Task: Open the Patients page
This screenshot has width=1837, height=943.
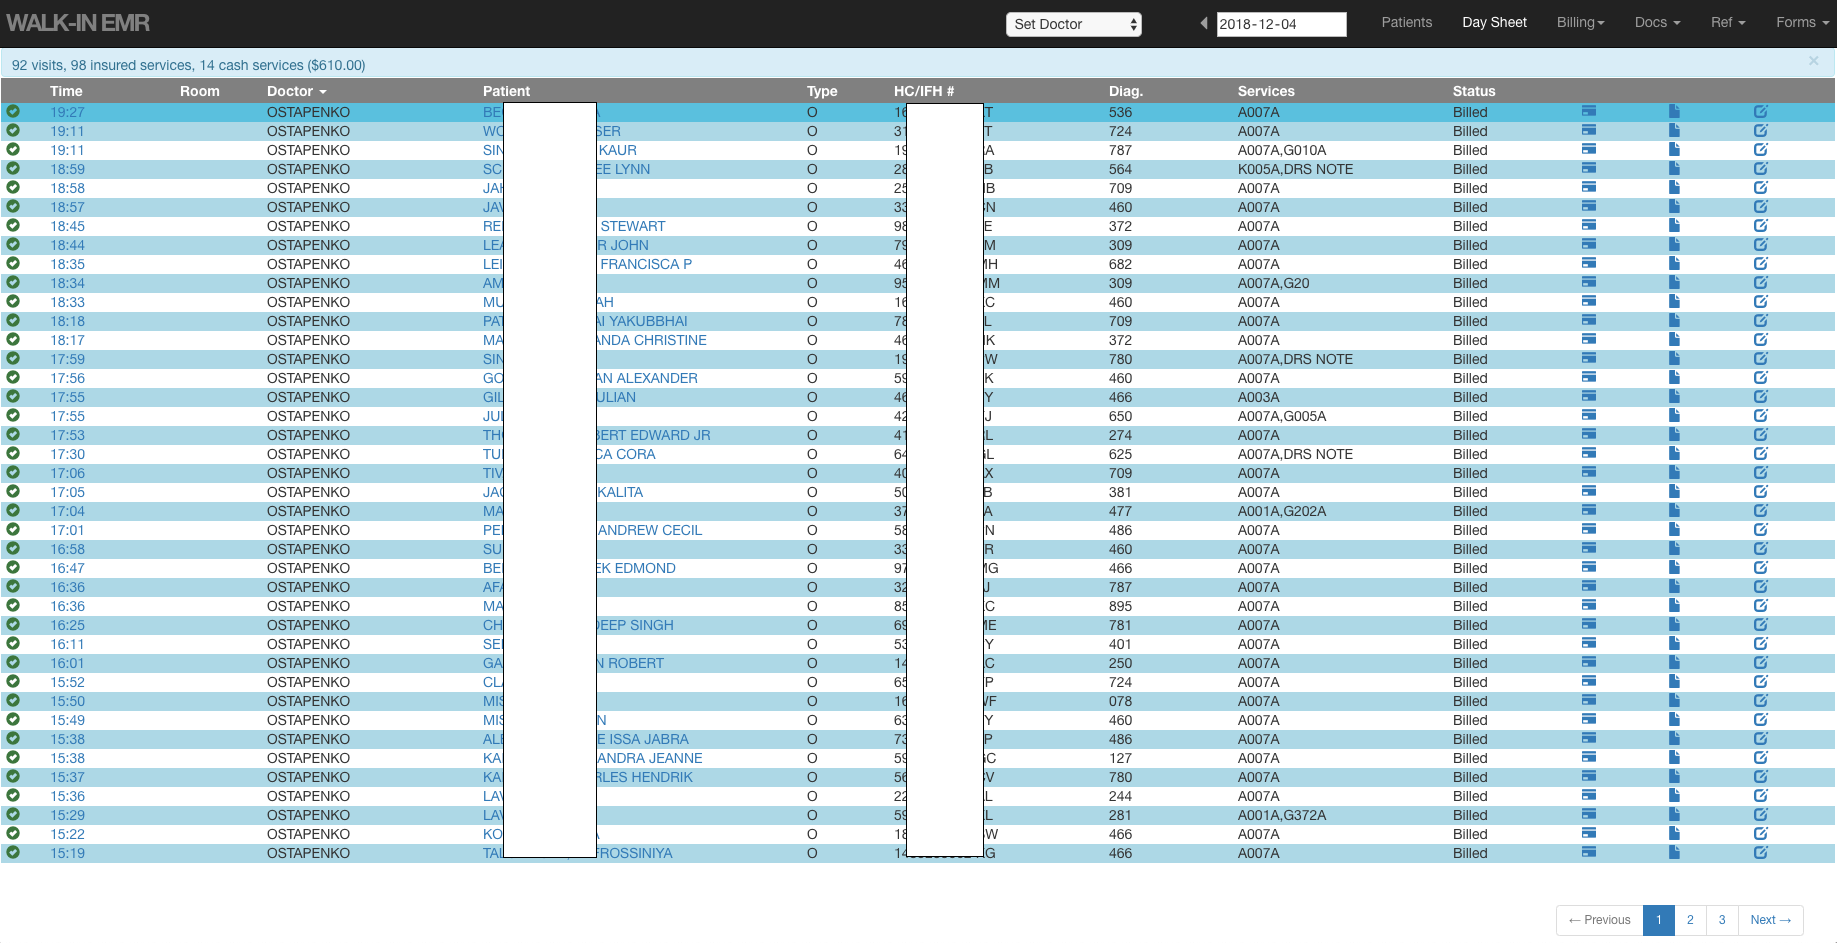Action: [x=1406, y=22]
